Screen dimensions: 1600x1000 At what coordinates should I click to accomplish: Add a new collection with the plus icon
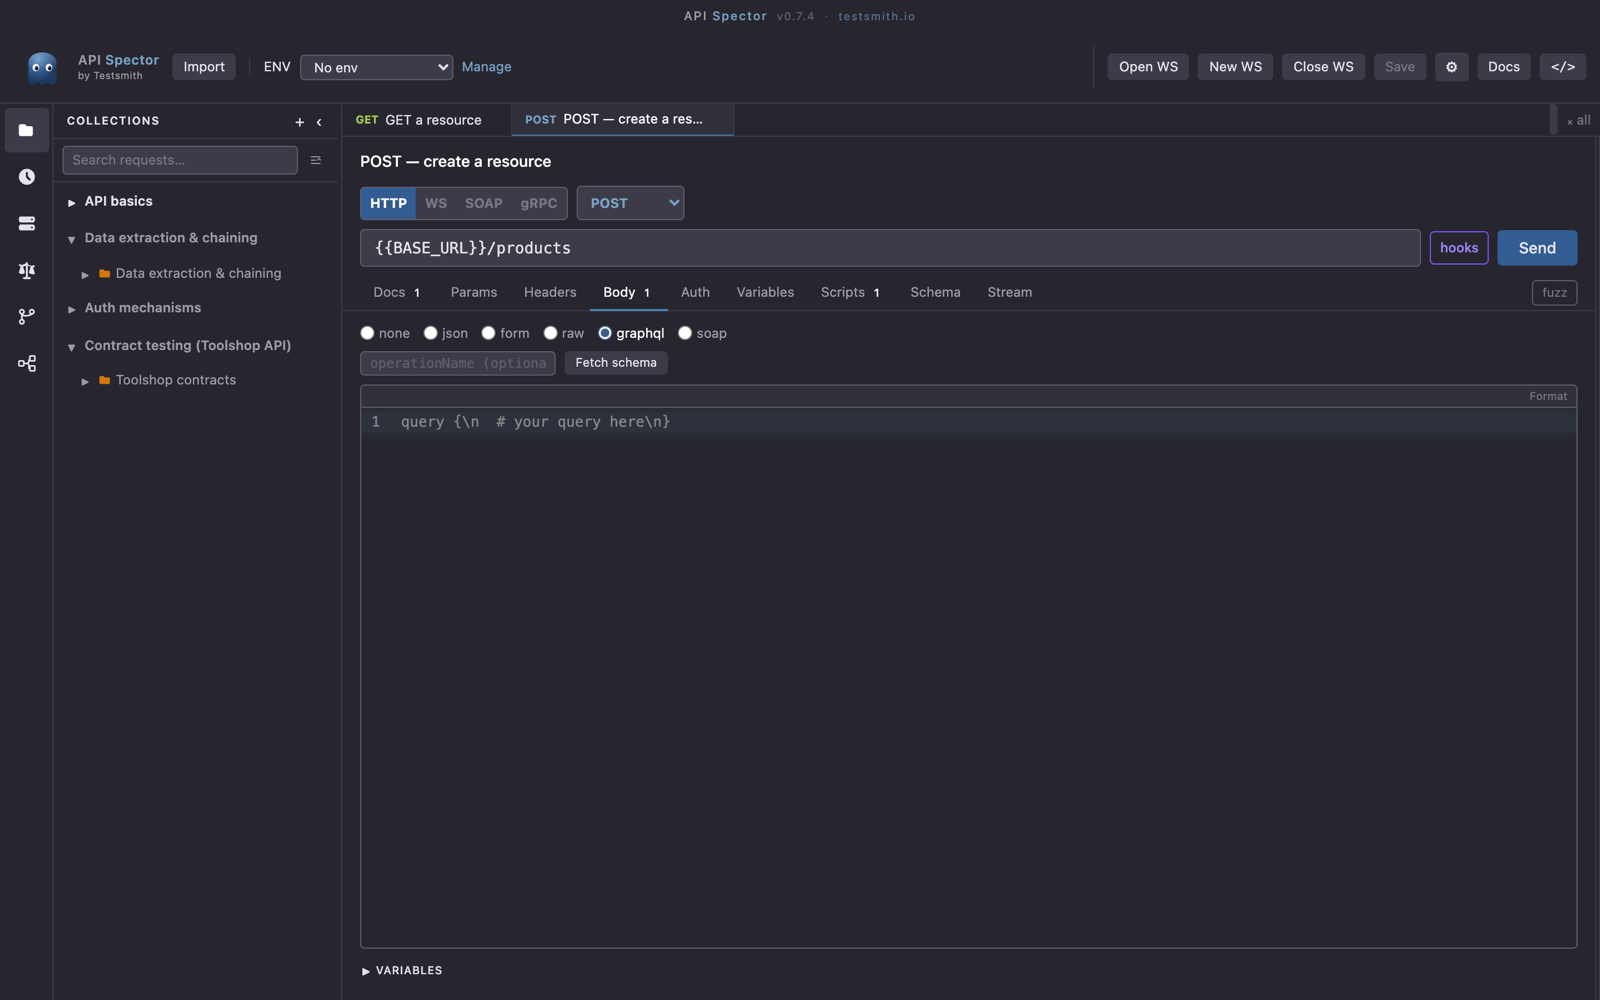point(299,122)
